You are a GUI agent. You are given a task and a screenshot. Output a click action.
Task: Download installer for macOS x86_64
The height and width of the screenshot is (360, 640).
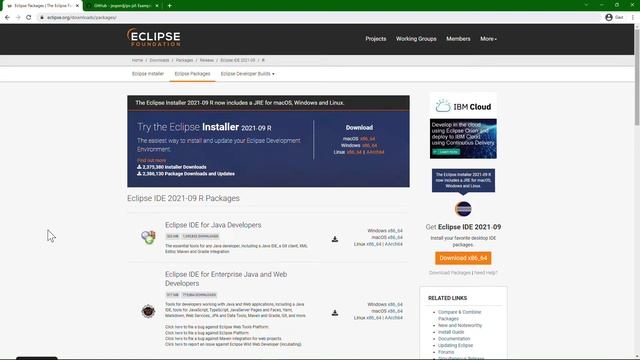367,139
